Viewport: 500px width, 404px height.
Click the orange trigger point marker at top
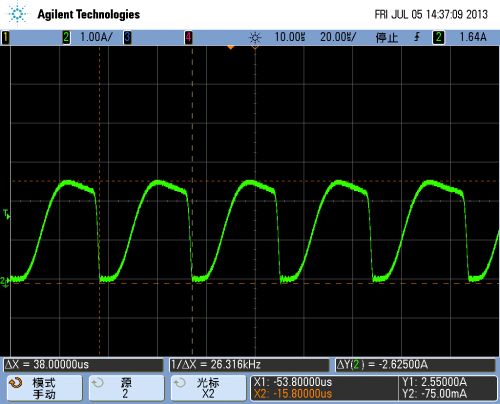click(x=231, y=48)
